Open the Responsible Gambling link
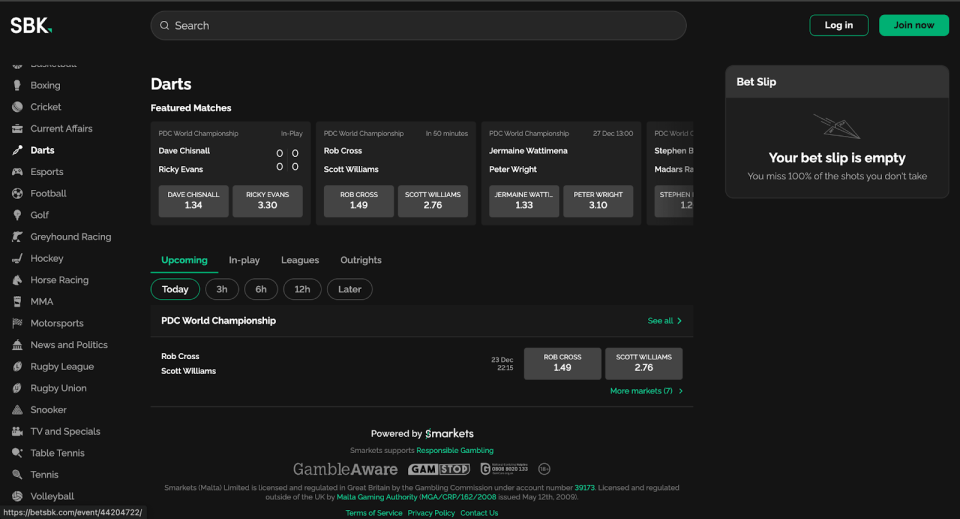960x519 pixels. 455,450
